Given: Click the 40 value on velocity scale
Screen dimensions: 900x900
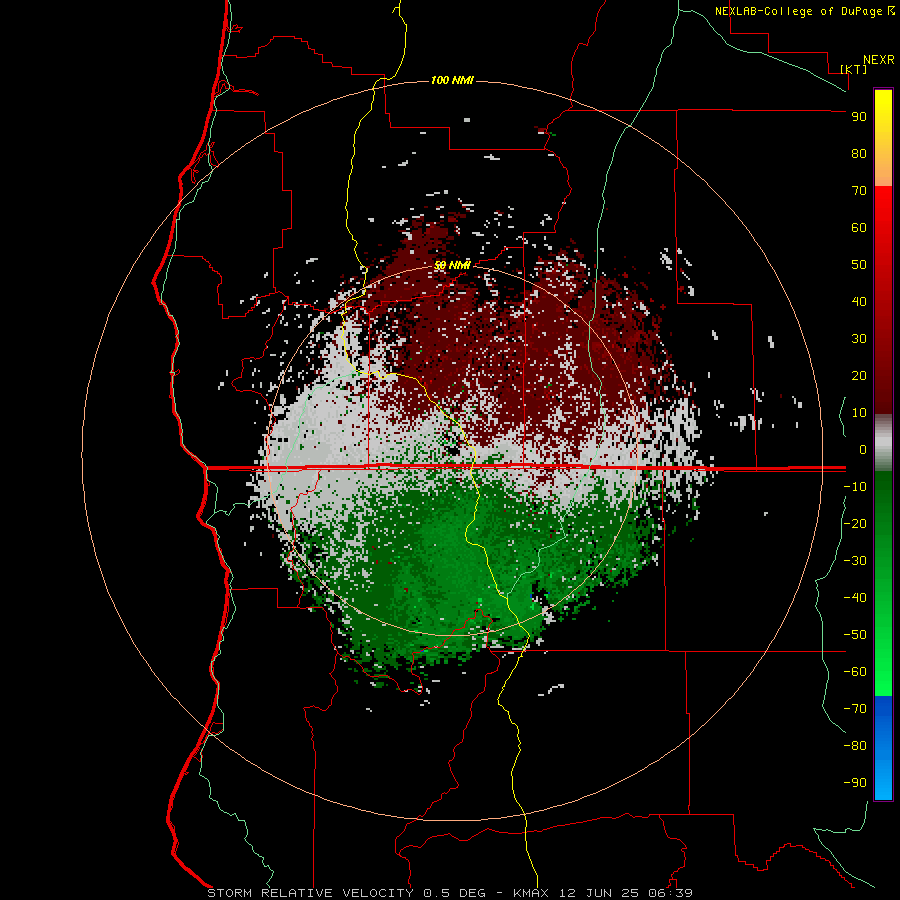Looking at the screenshot, I should [x=859, y=301].
